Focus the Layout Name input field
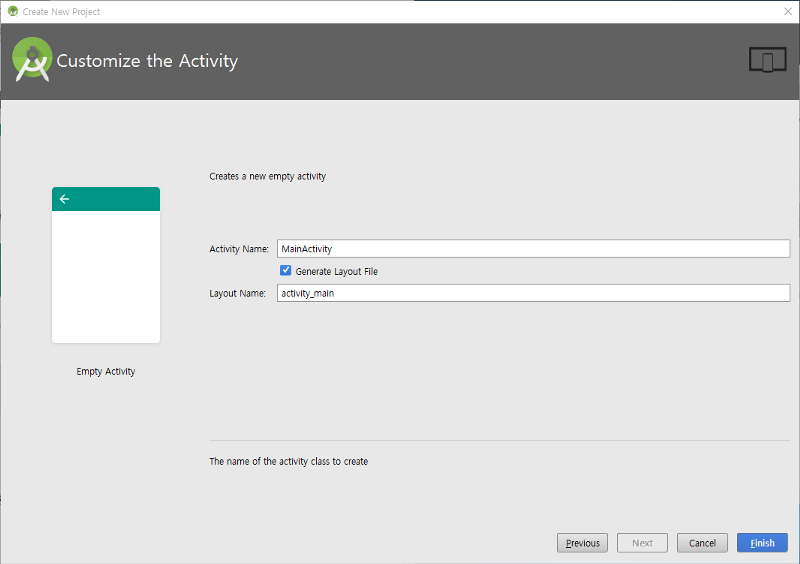The image size is (800, 564). (533, 293)
